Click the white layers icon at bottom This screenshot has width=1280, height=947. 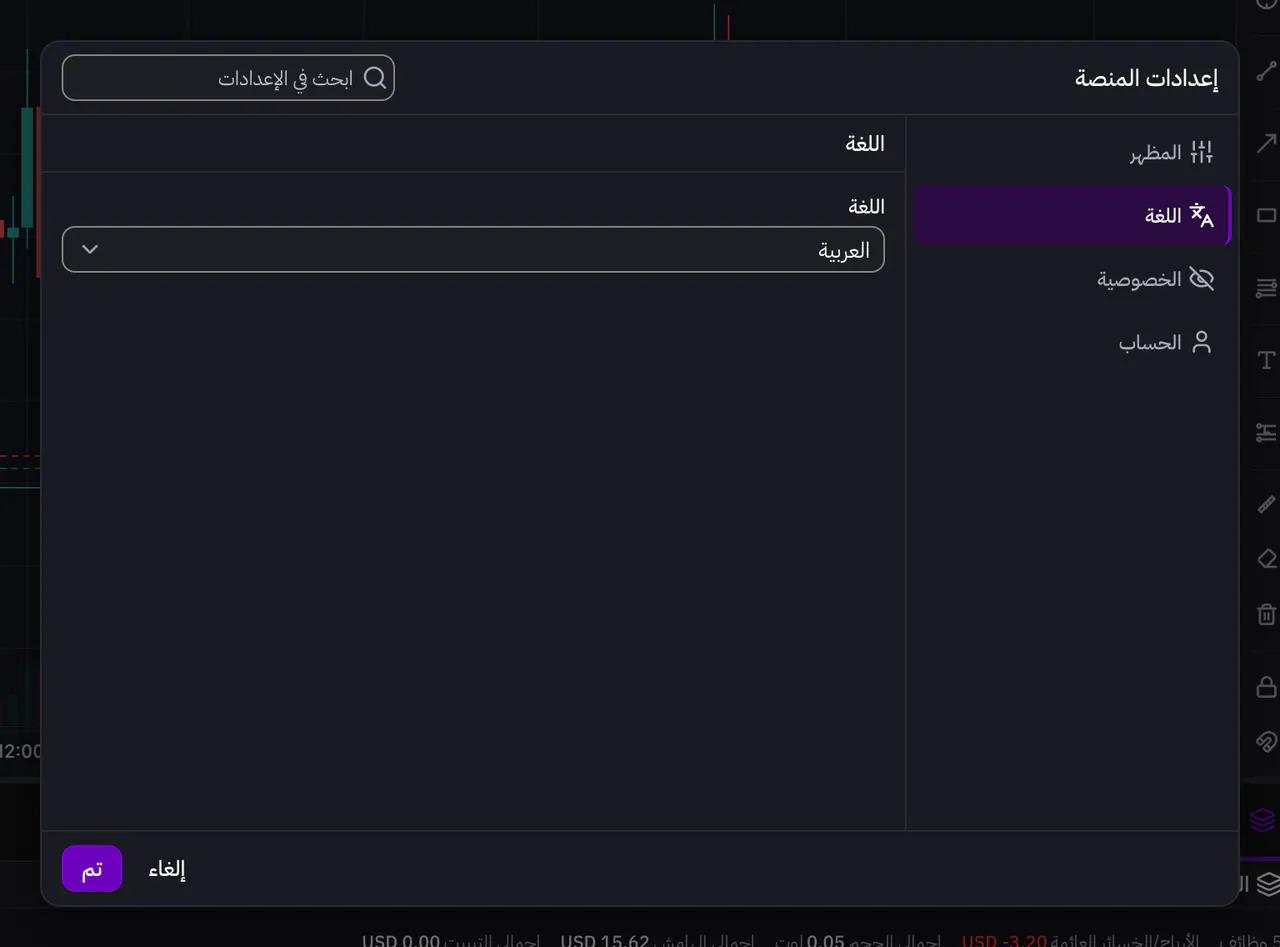click(x=1268, y=884)
